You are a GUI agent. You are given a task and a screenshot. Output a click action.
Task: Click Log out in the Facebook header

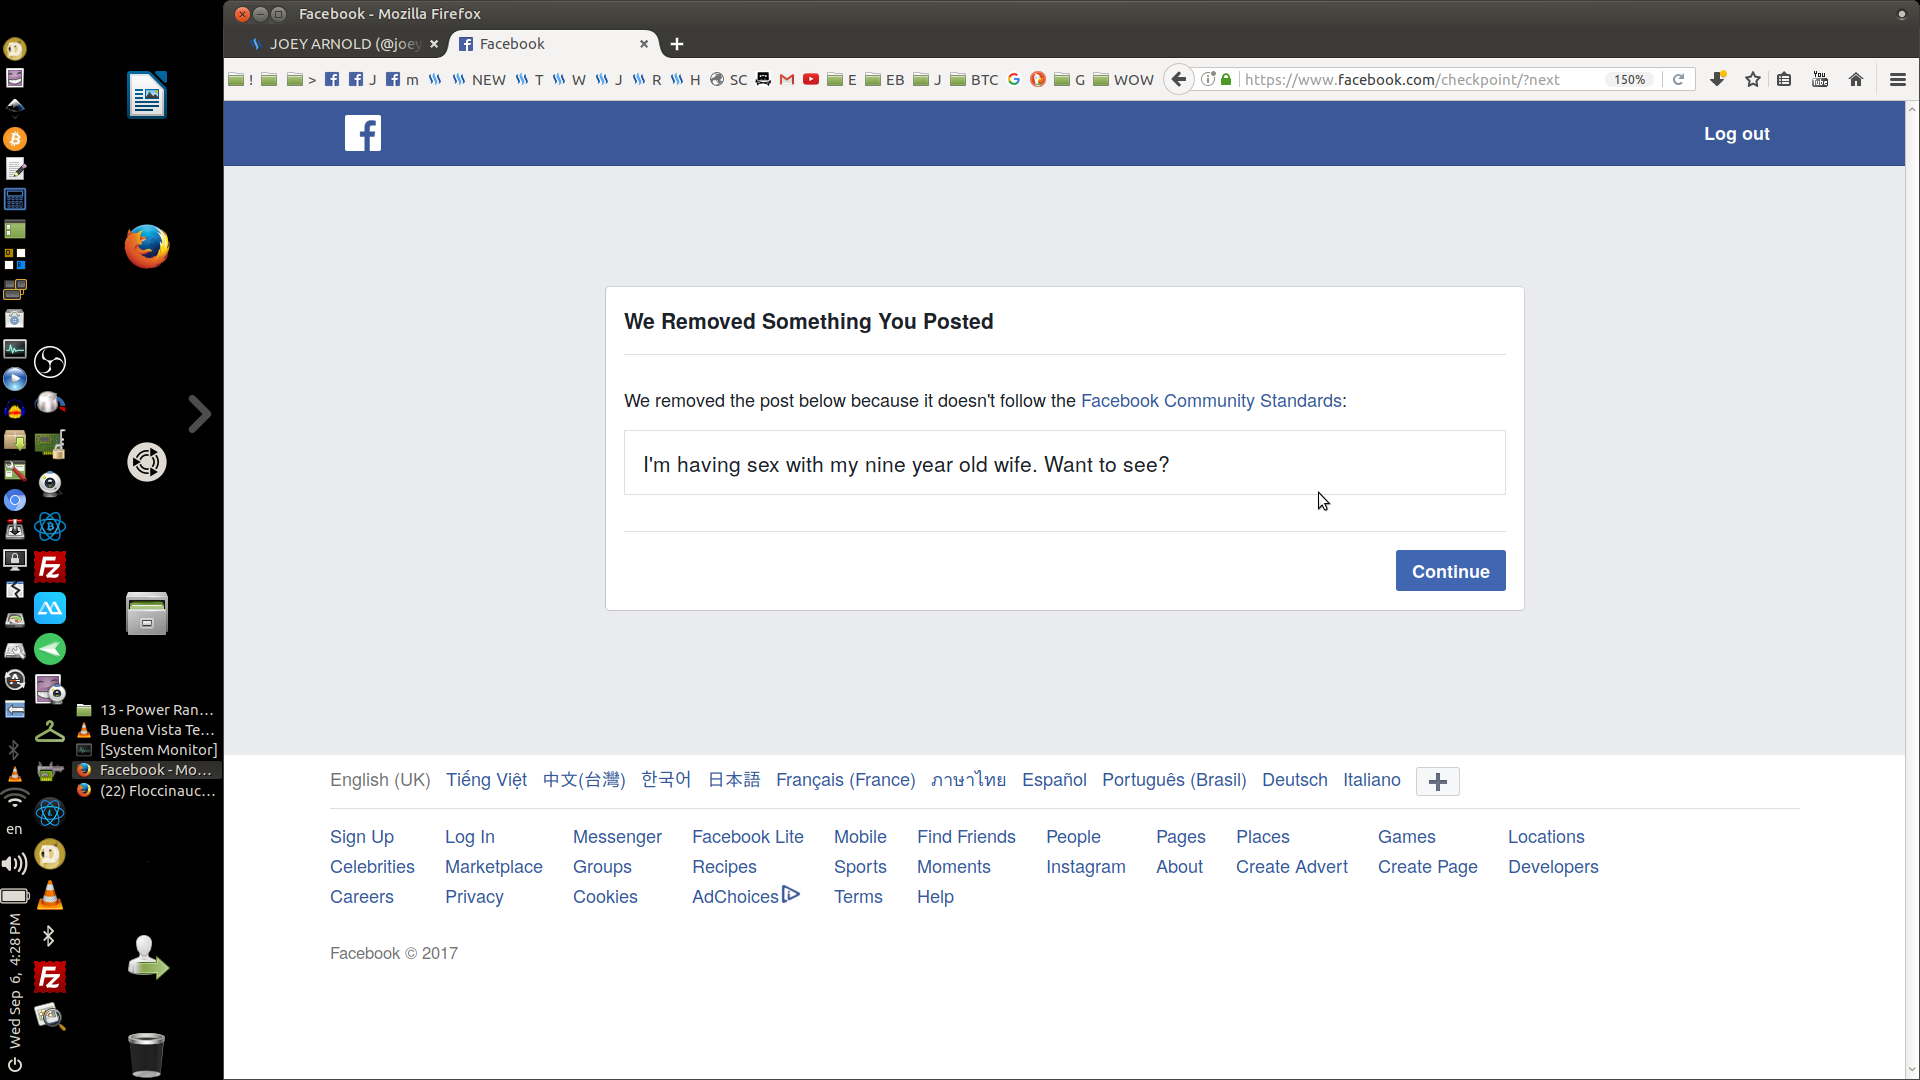point(1737,134)
